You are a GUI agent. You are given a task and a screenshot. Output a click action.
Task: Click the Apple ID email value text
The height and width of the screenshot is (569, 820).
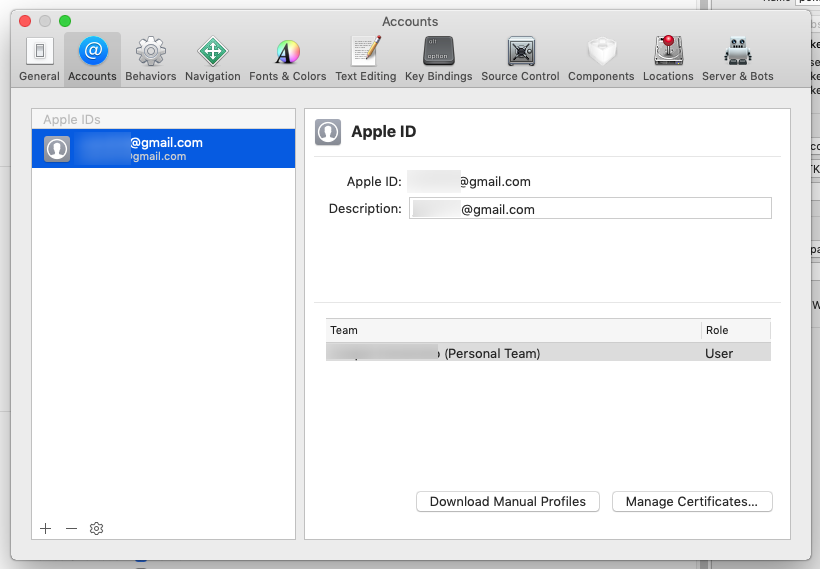(469, 181)
